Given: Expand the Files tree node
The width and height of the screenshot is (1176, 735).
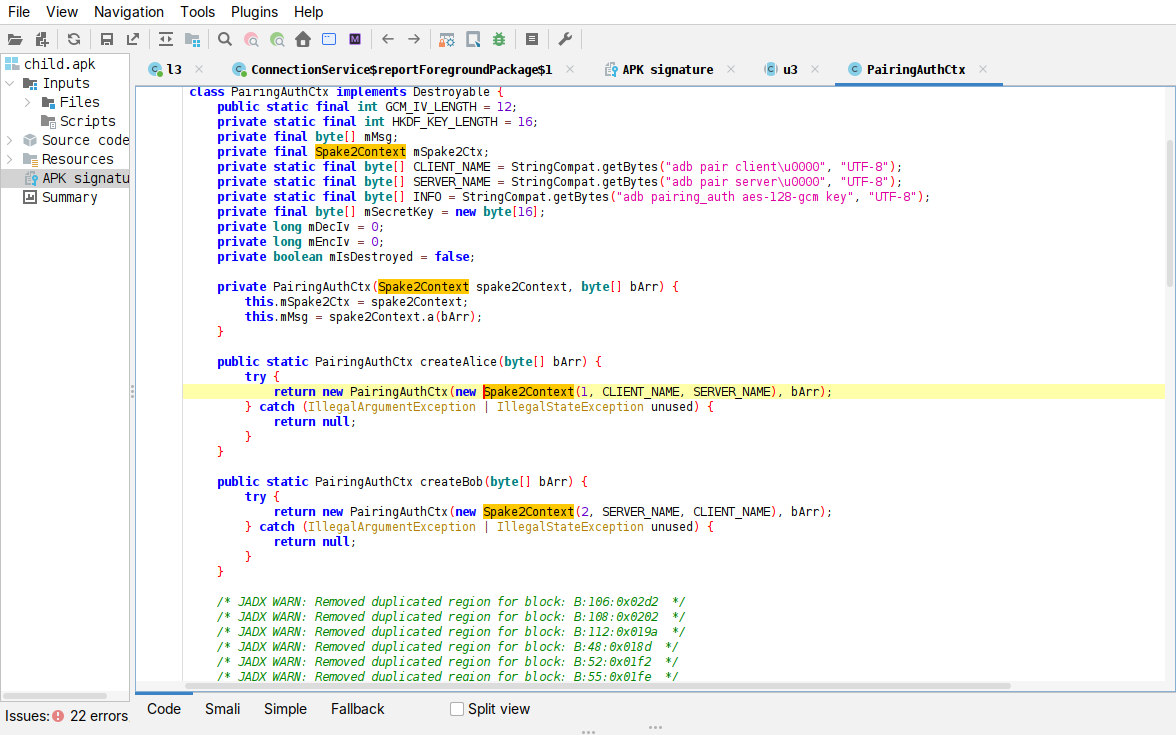Looking at the screenshot, I should point(28,102).
